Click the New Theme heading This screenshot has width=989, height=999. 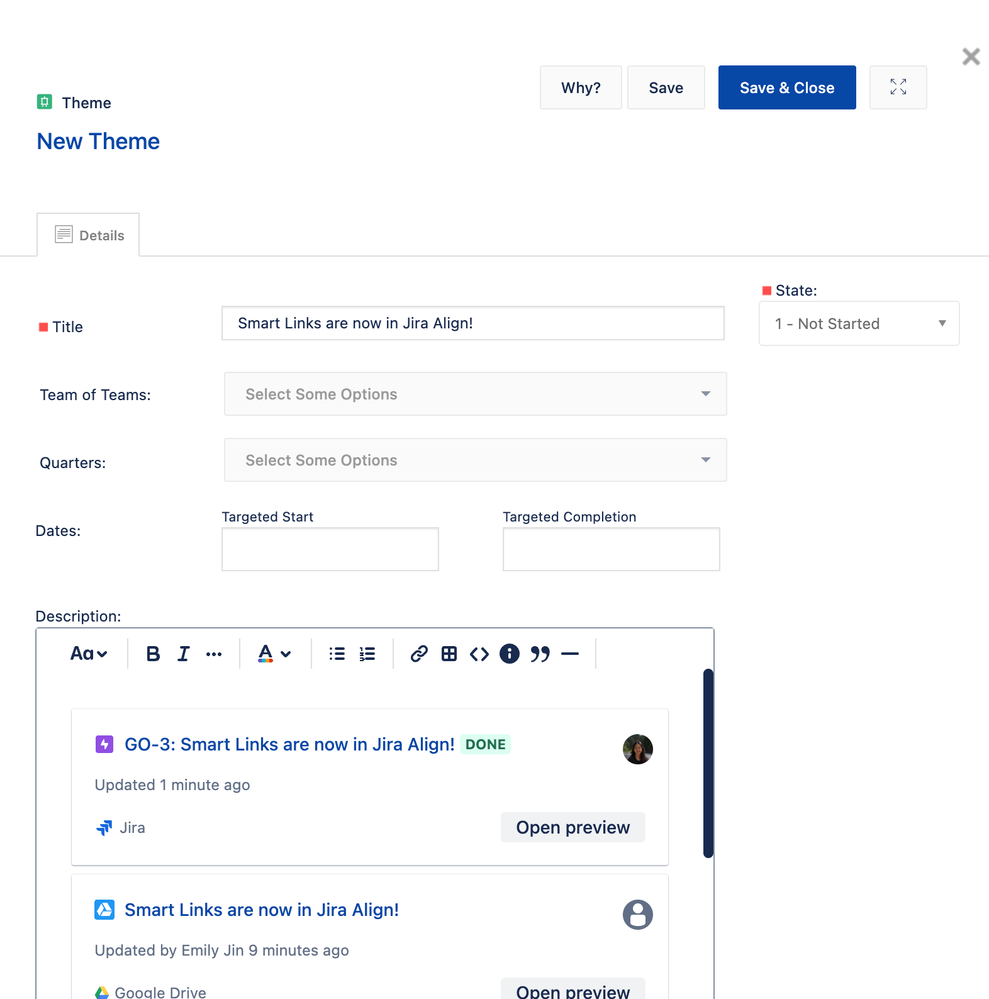[98, 141]
